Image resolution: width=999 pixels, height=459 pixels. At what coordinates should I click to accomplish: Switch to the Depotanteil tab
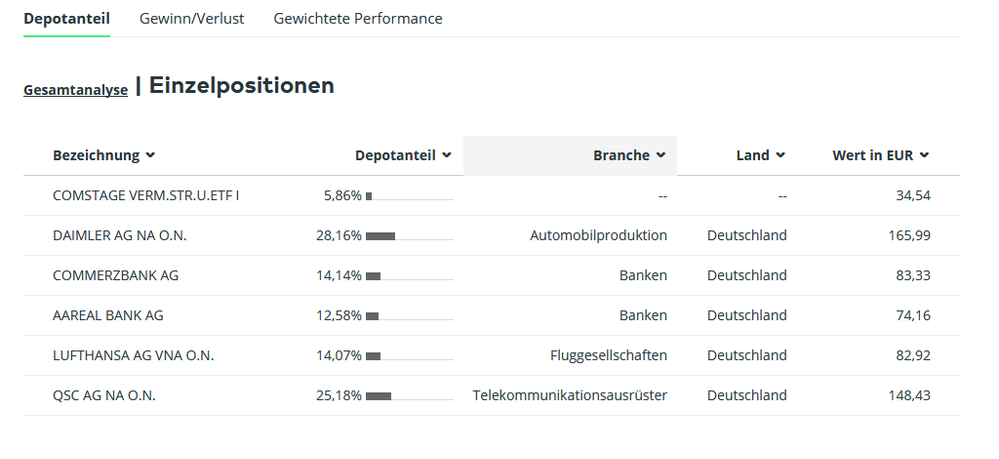[67, 19]
